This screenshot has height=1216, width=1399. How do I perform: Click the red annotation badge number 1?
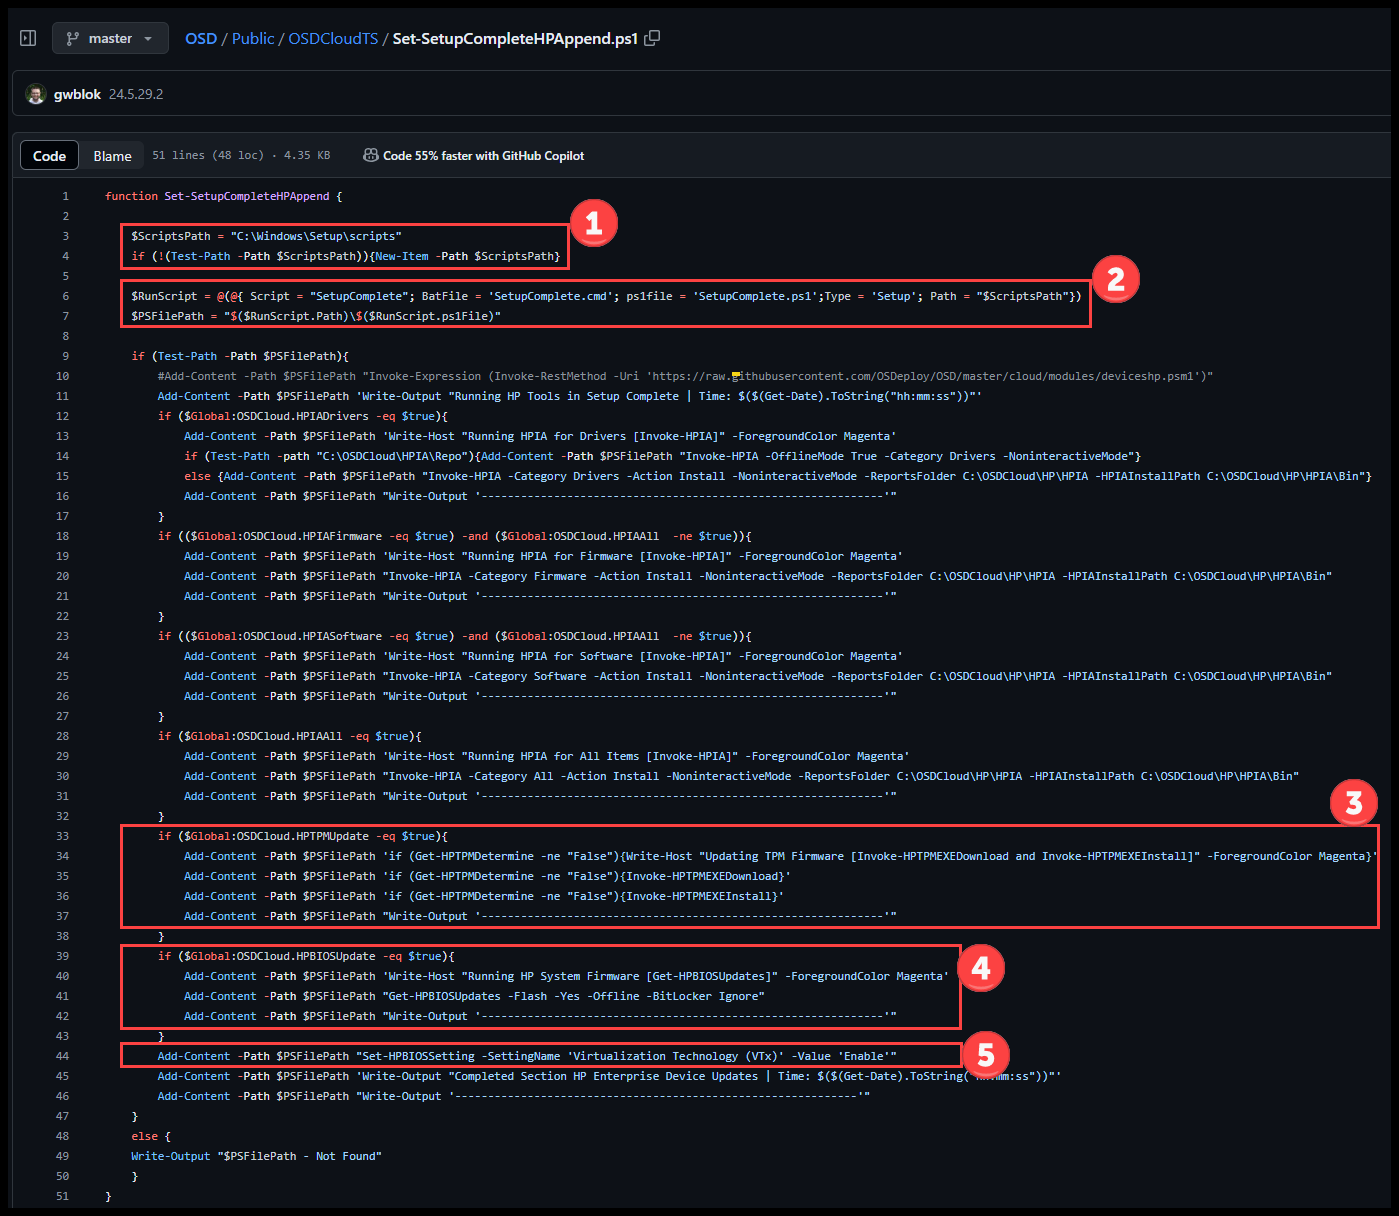pyautogui.click(x=593, y=223)
